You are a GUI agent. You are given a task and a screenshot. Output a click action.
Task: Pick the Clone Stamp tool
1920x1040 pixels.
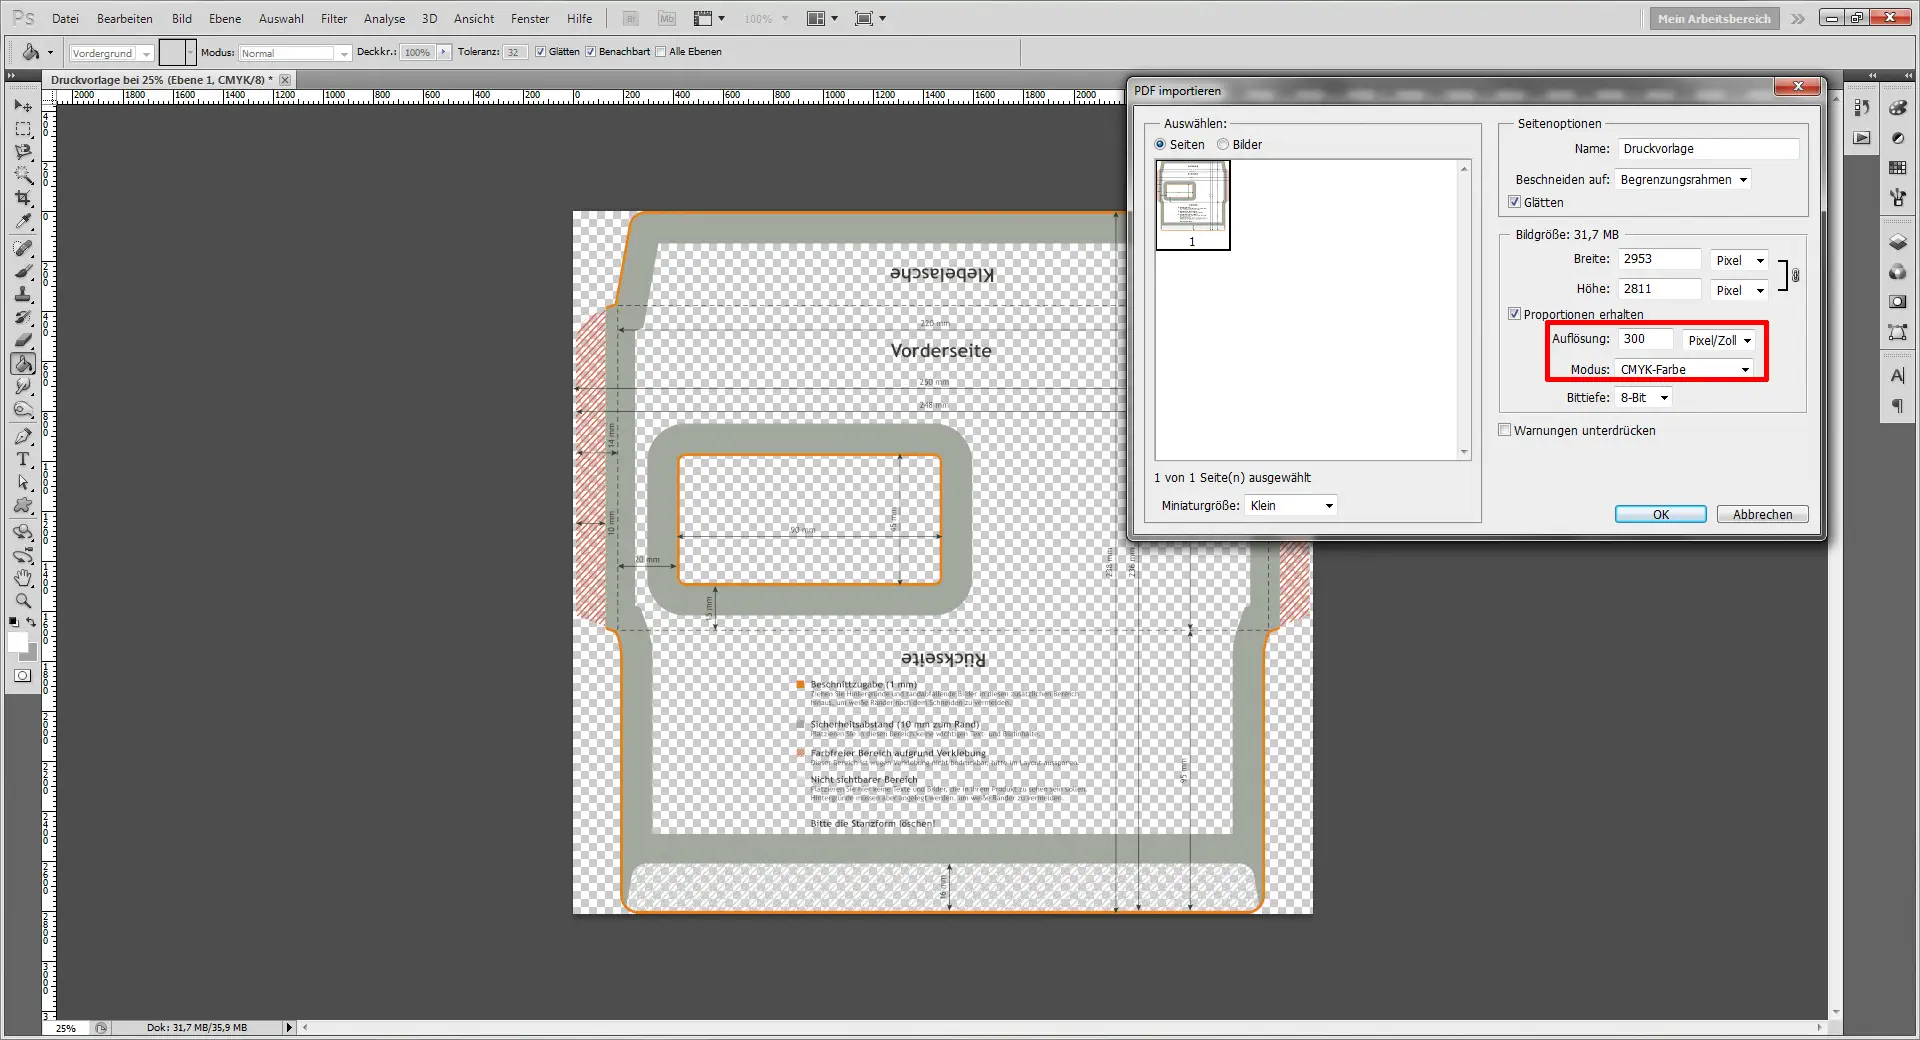(x=23, y=294)
